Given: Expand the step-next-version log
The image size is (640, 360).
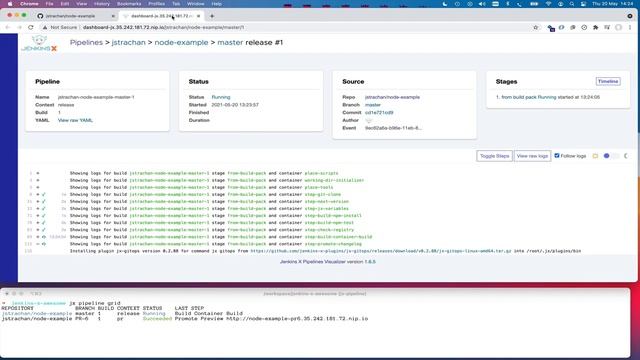Looking at the screenshot, I should click(38, 202).
